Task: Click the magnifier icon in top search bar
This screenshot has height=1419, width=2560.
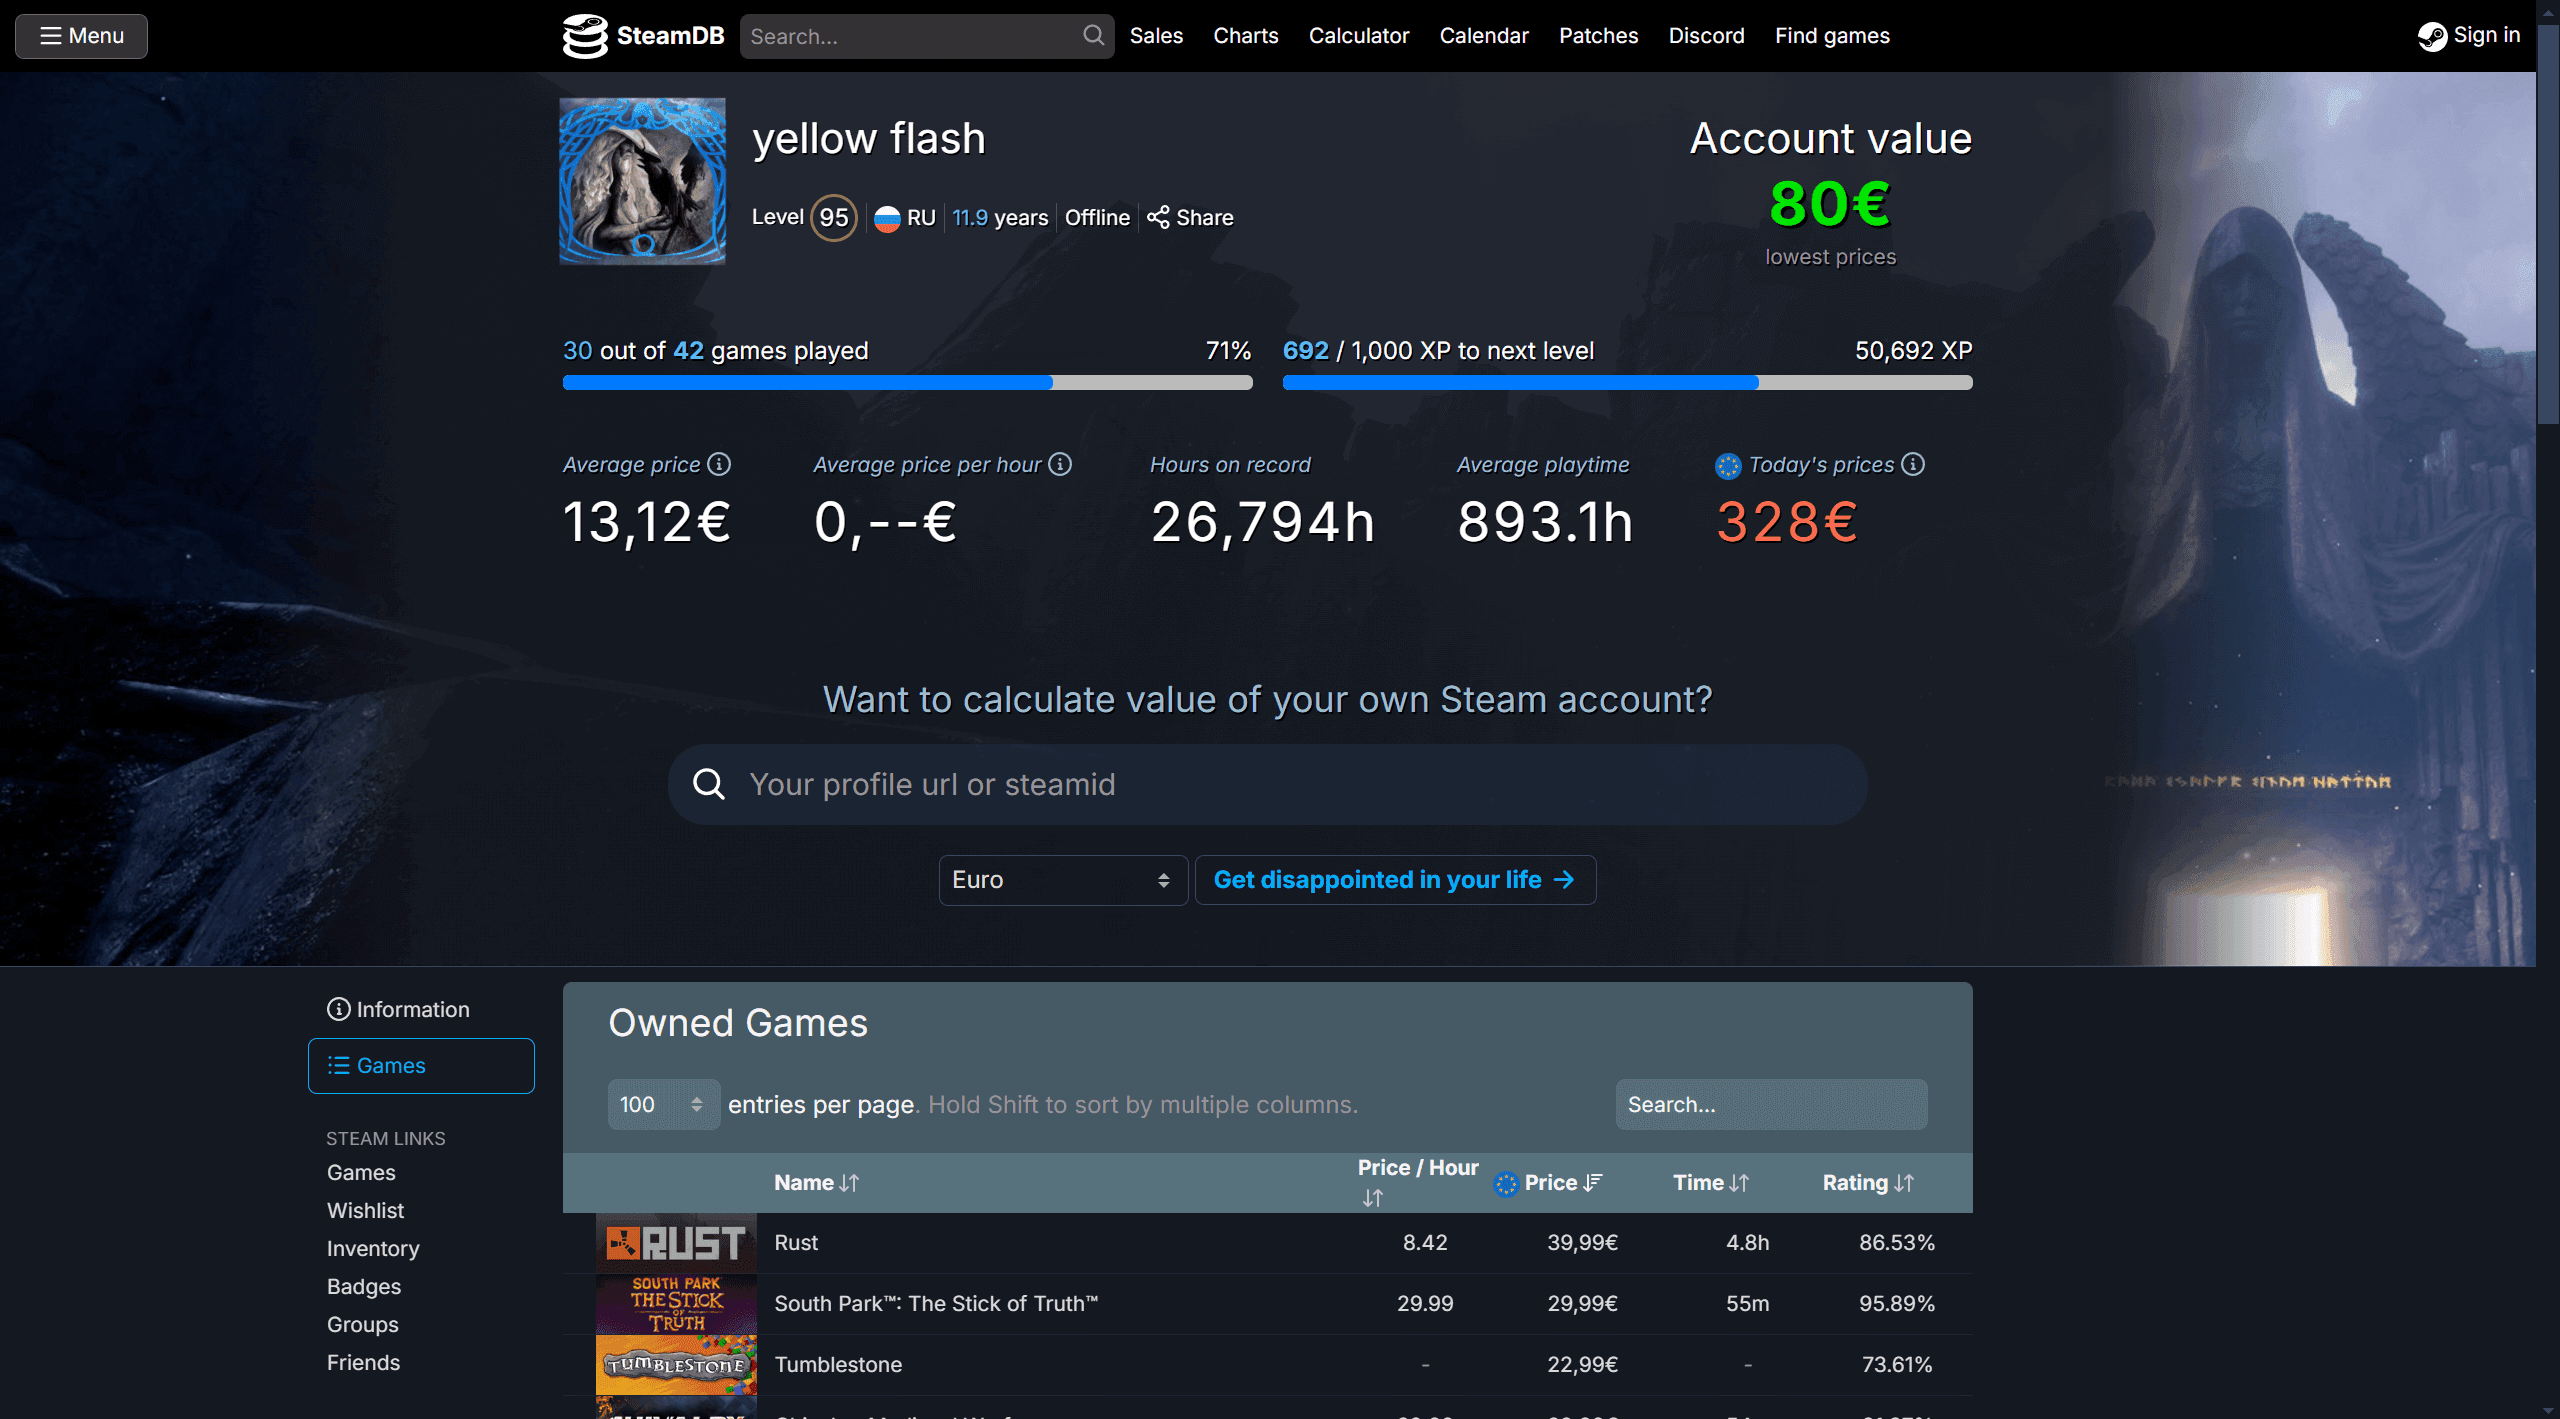Action: (1093, 36)
